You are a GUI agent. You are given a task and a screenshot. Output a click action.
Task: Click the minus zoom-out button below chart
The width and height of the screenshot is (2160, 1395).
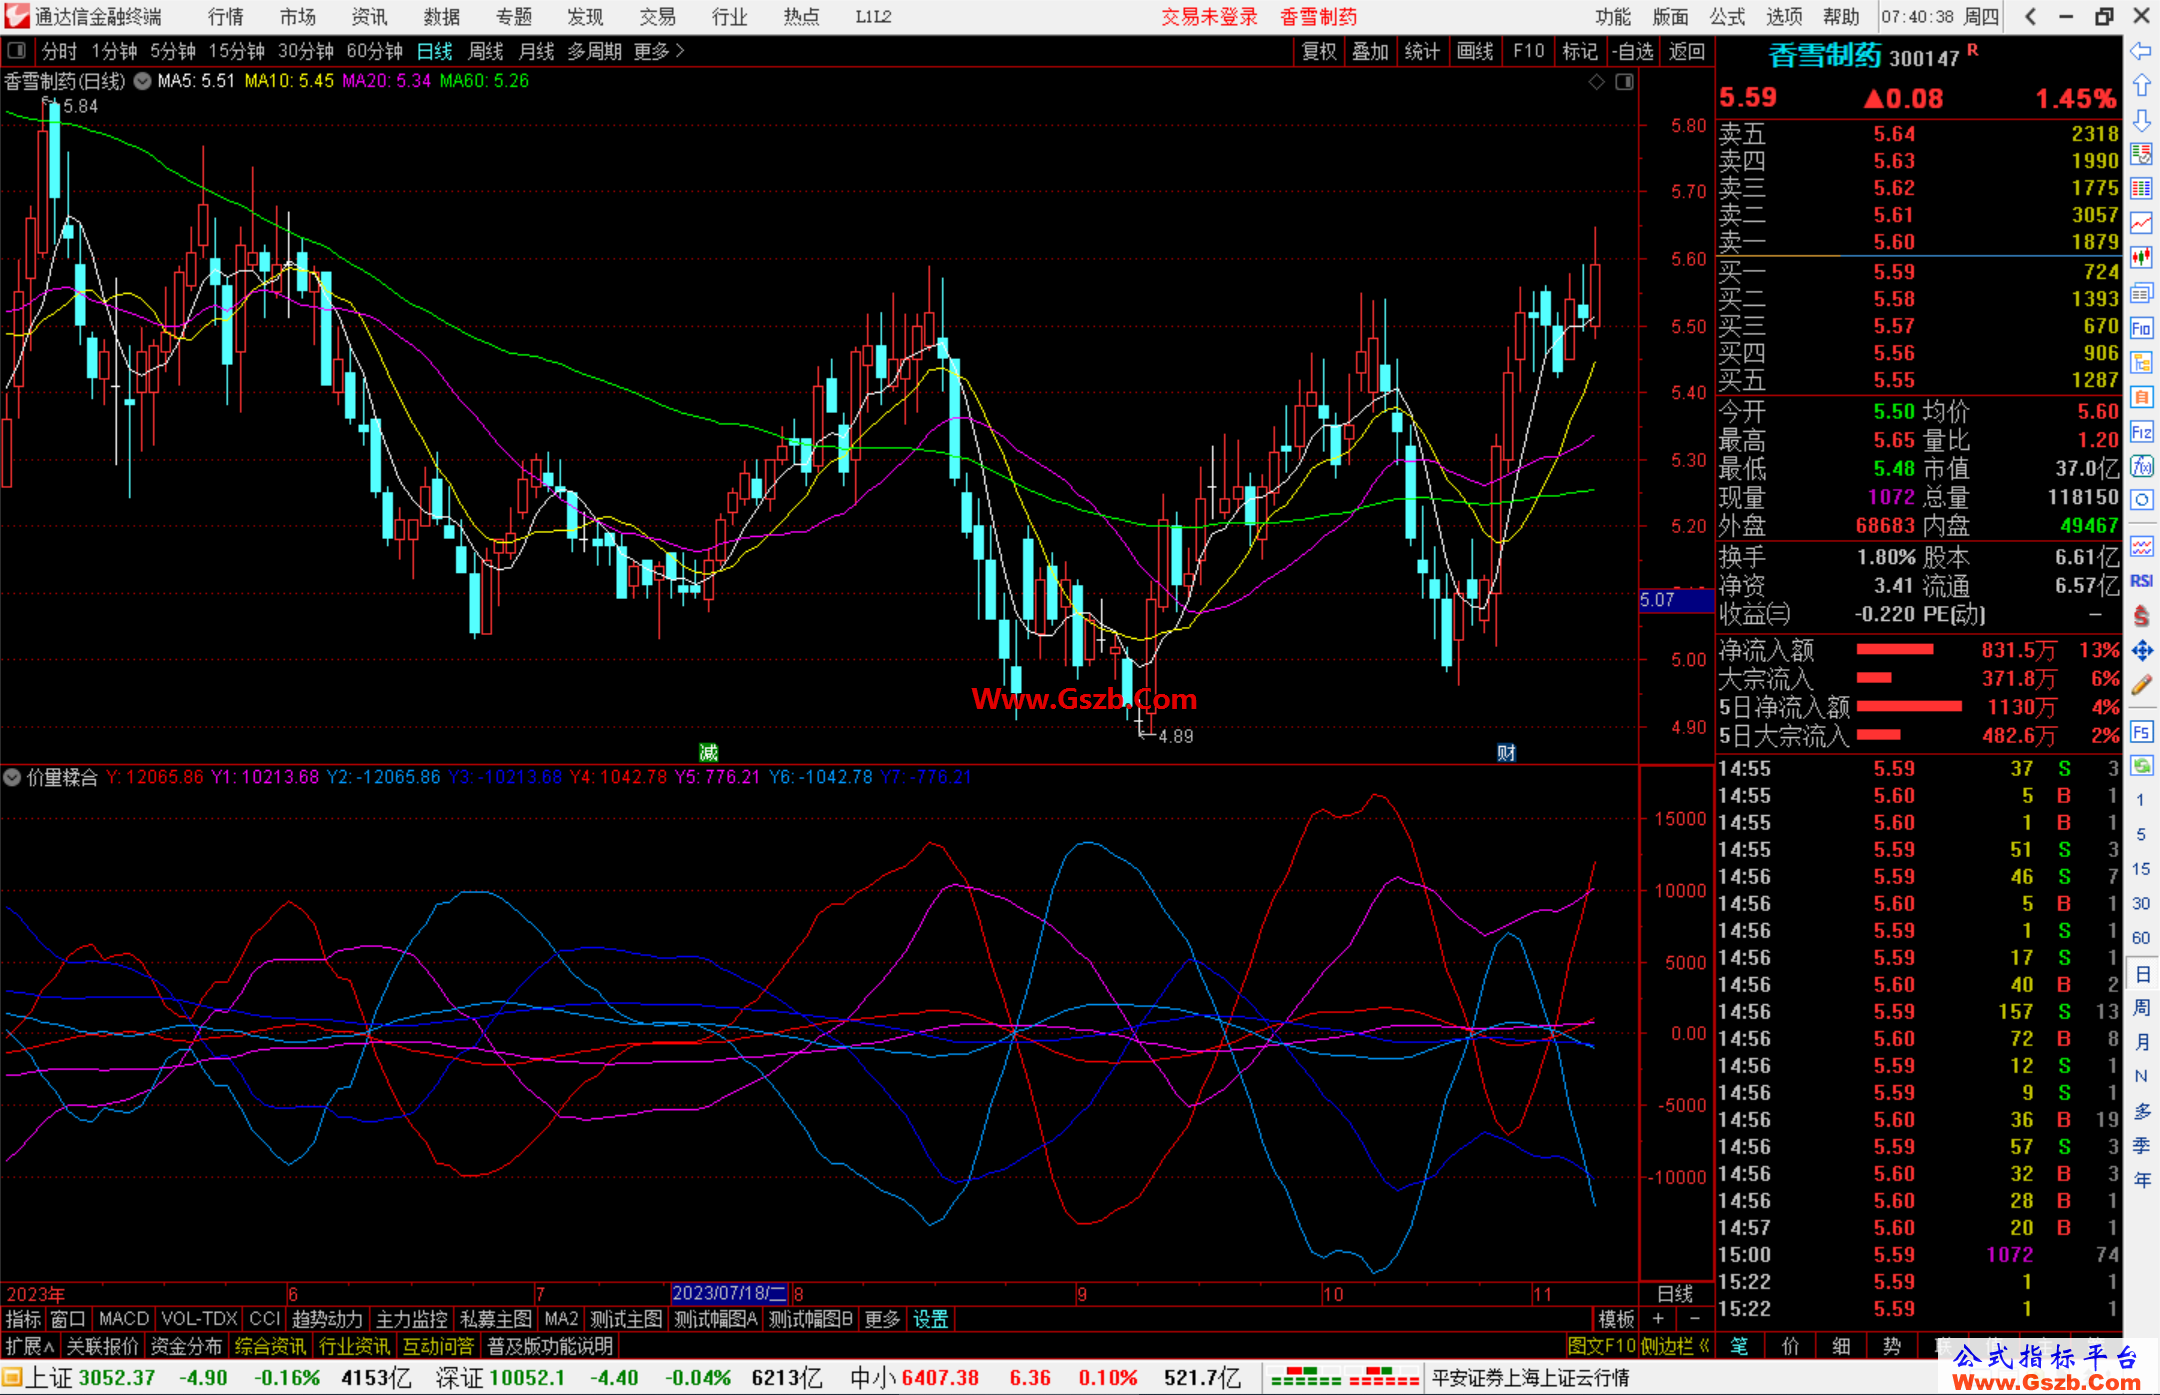1694,1319
